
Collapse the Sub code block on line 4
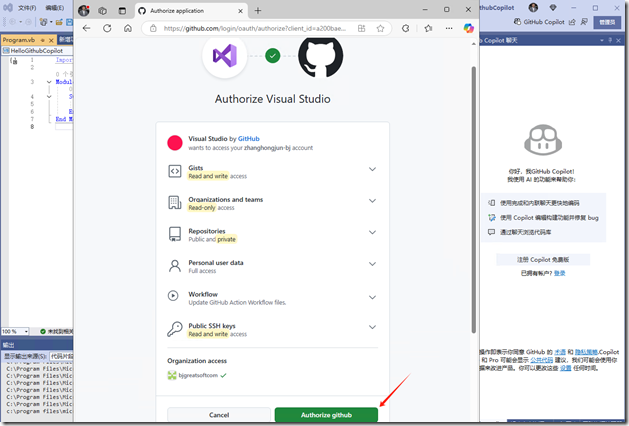tap(49, 97)
